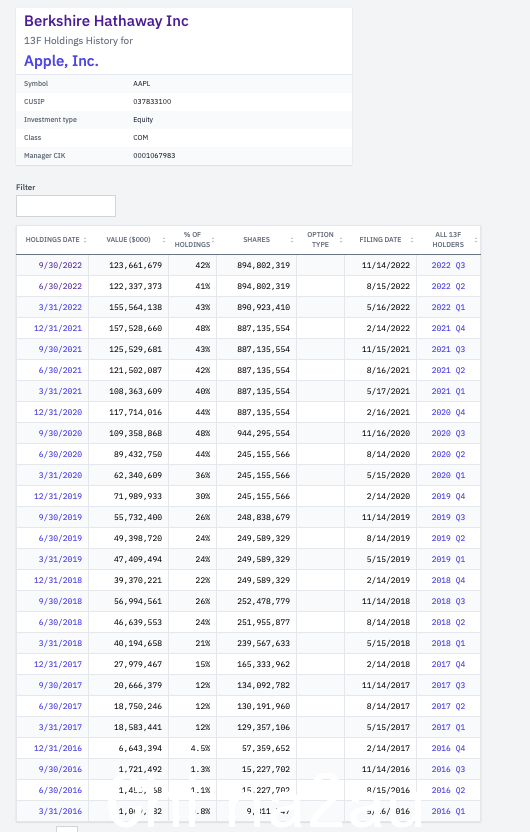Screen dimensions: 530x832
Task: View all 13F holders for 2019 Q2
Action: (x=448, y=538)
